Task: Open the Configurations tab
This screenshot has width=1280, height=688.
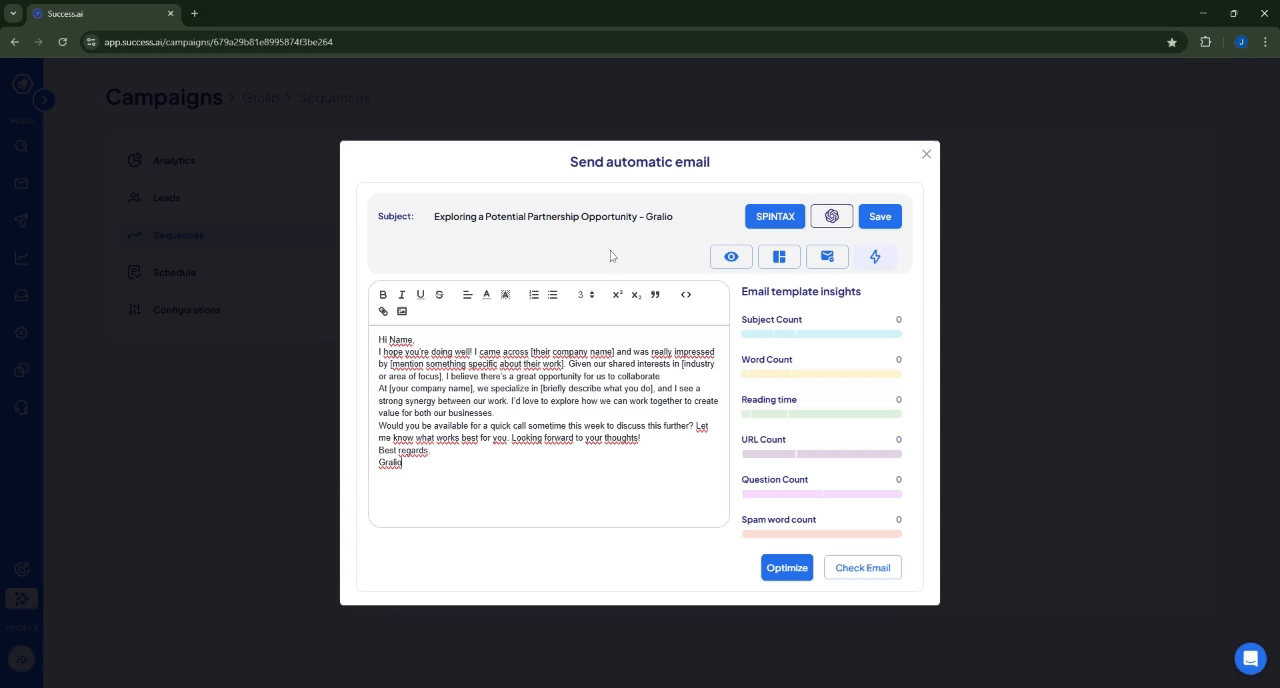Action: (186, 310)
